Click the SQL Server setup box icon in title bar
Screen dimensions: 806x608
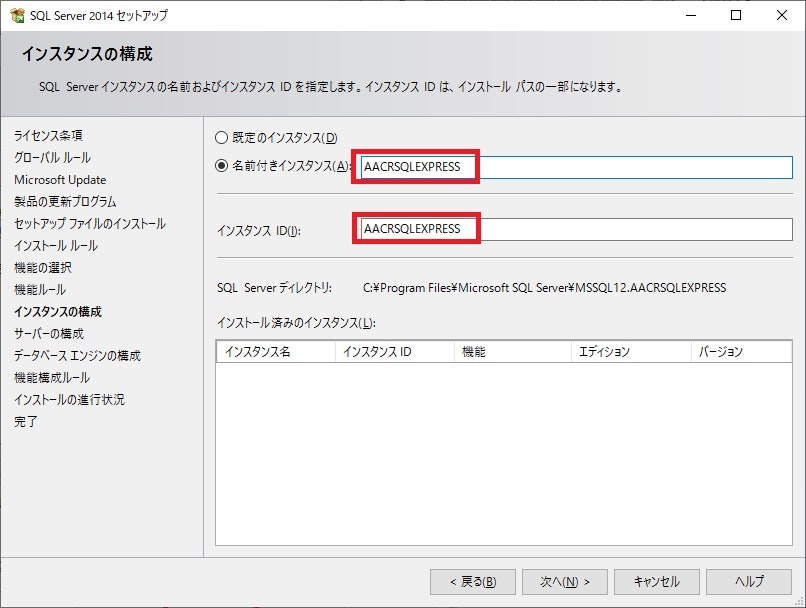pyautogui.click(x=17, y=15)
